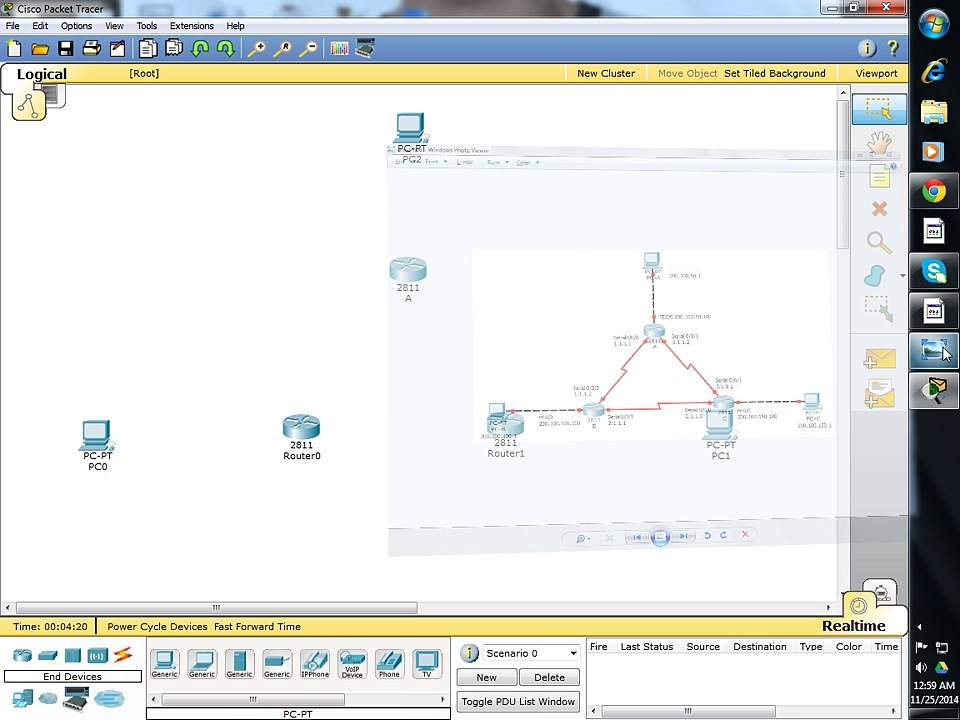Activate the Place Note tool
This screenshot has width=960, height=720.
[879, 177]
